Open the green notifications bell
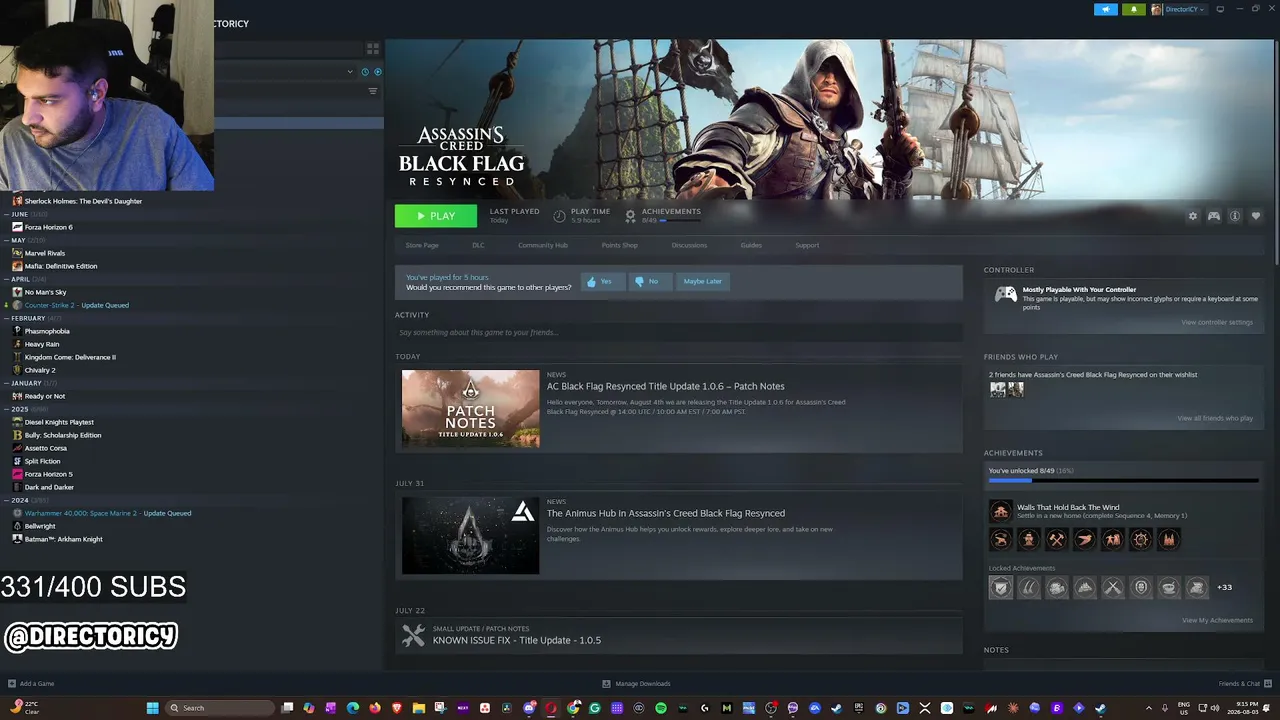The width and height of the screenshot is (1280, 720). click(x=1134, y=9)
